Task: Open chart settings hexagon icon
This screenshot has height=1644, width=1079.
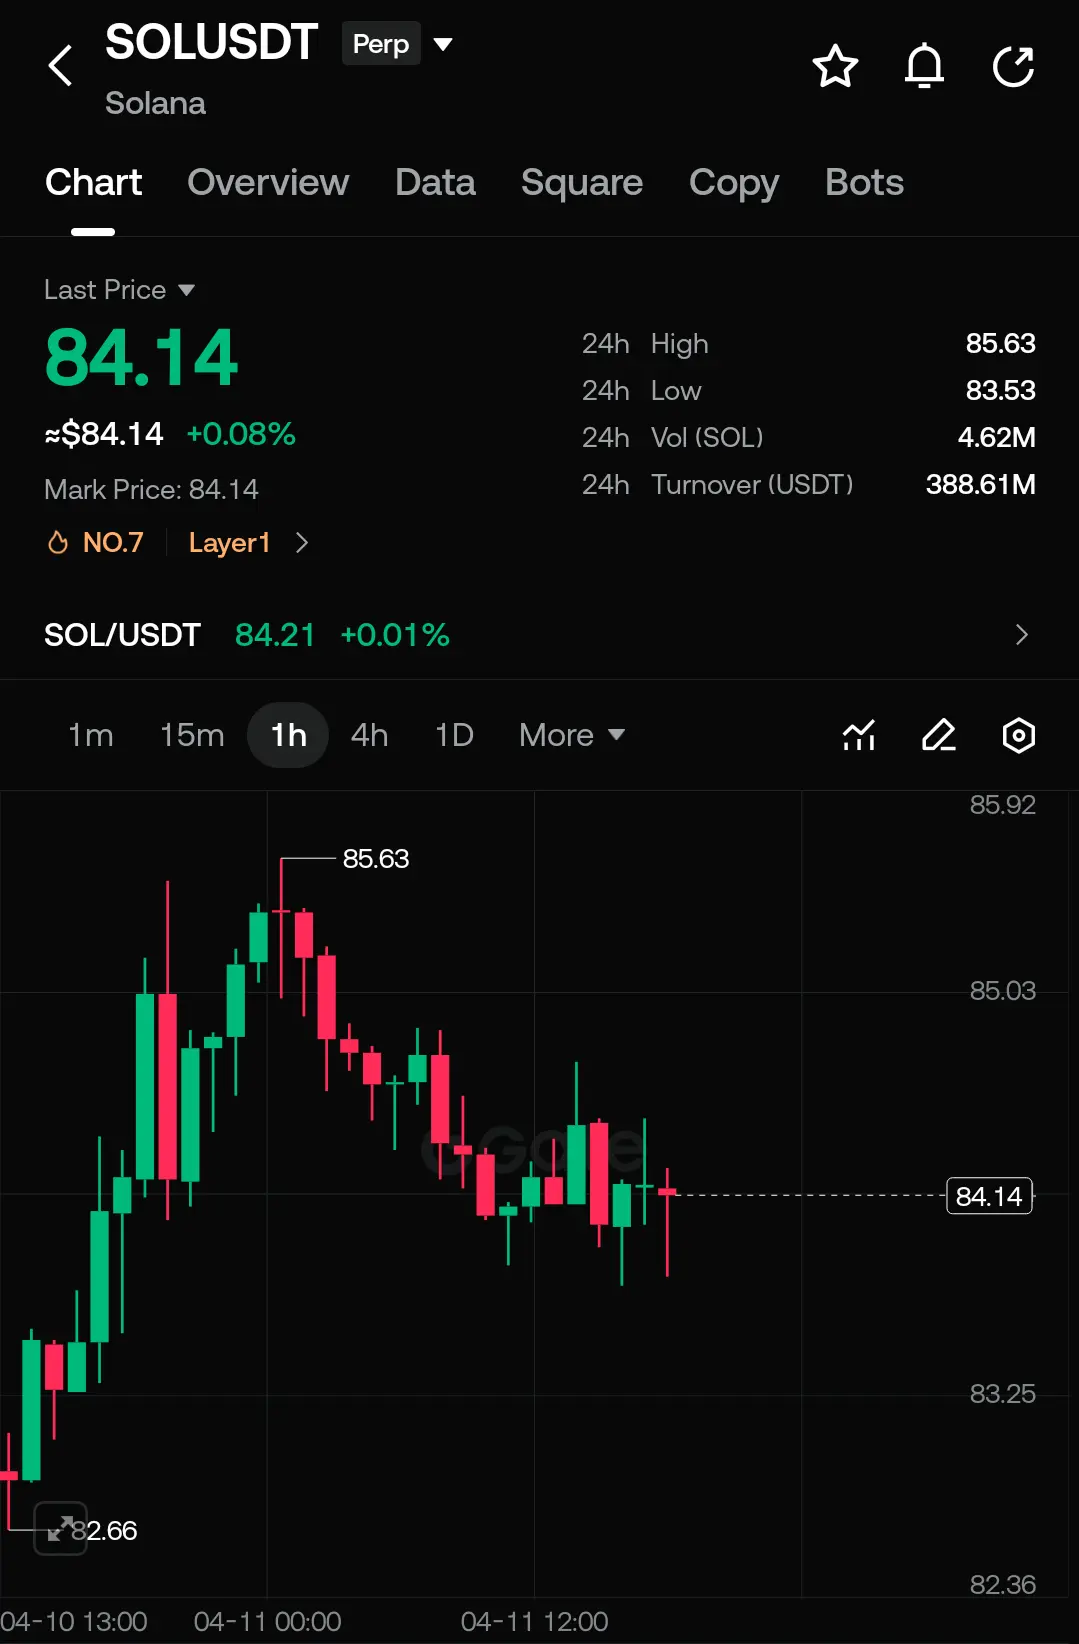Action: pos(1018,735)
